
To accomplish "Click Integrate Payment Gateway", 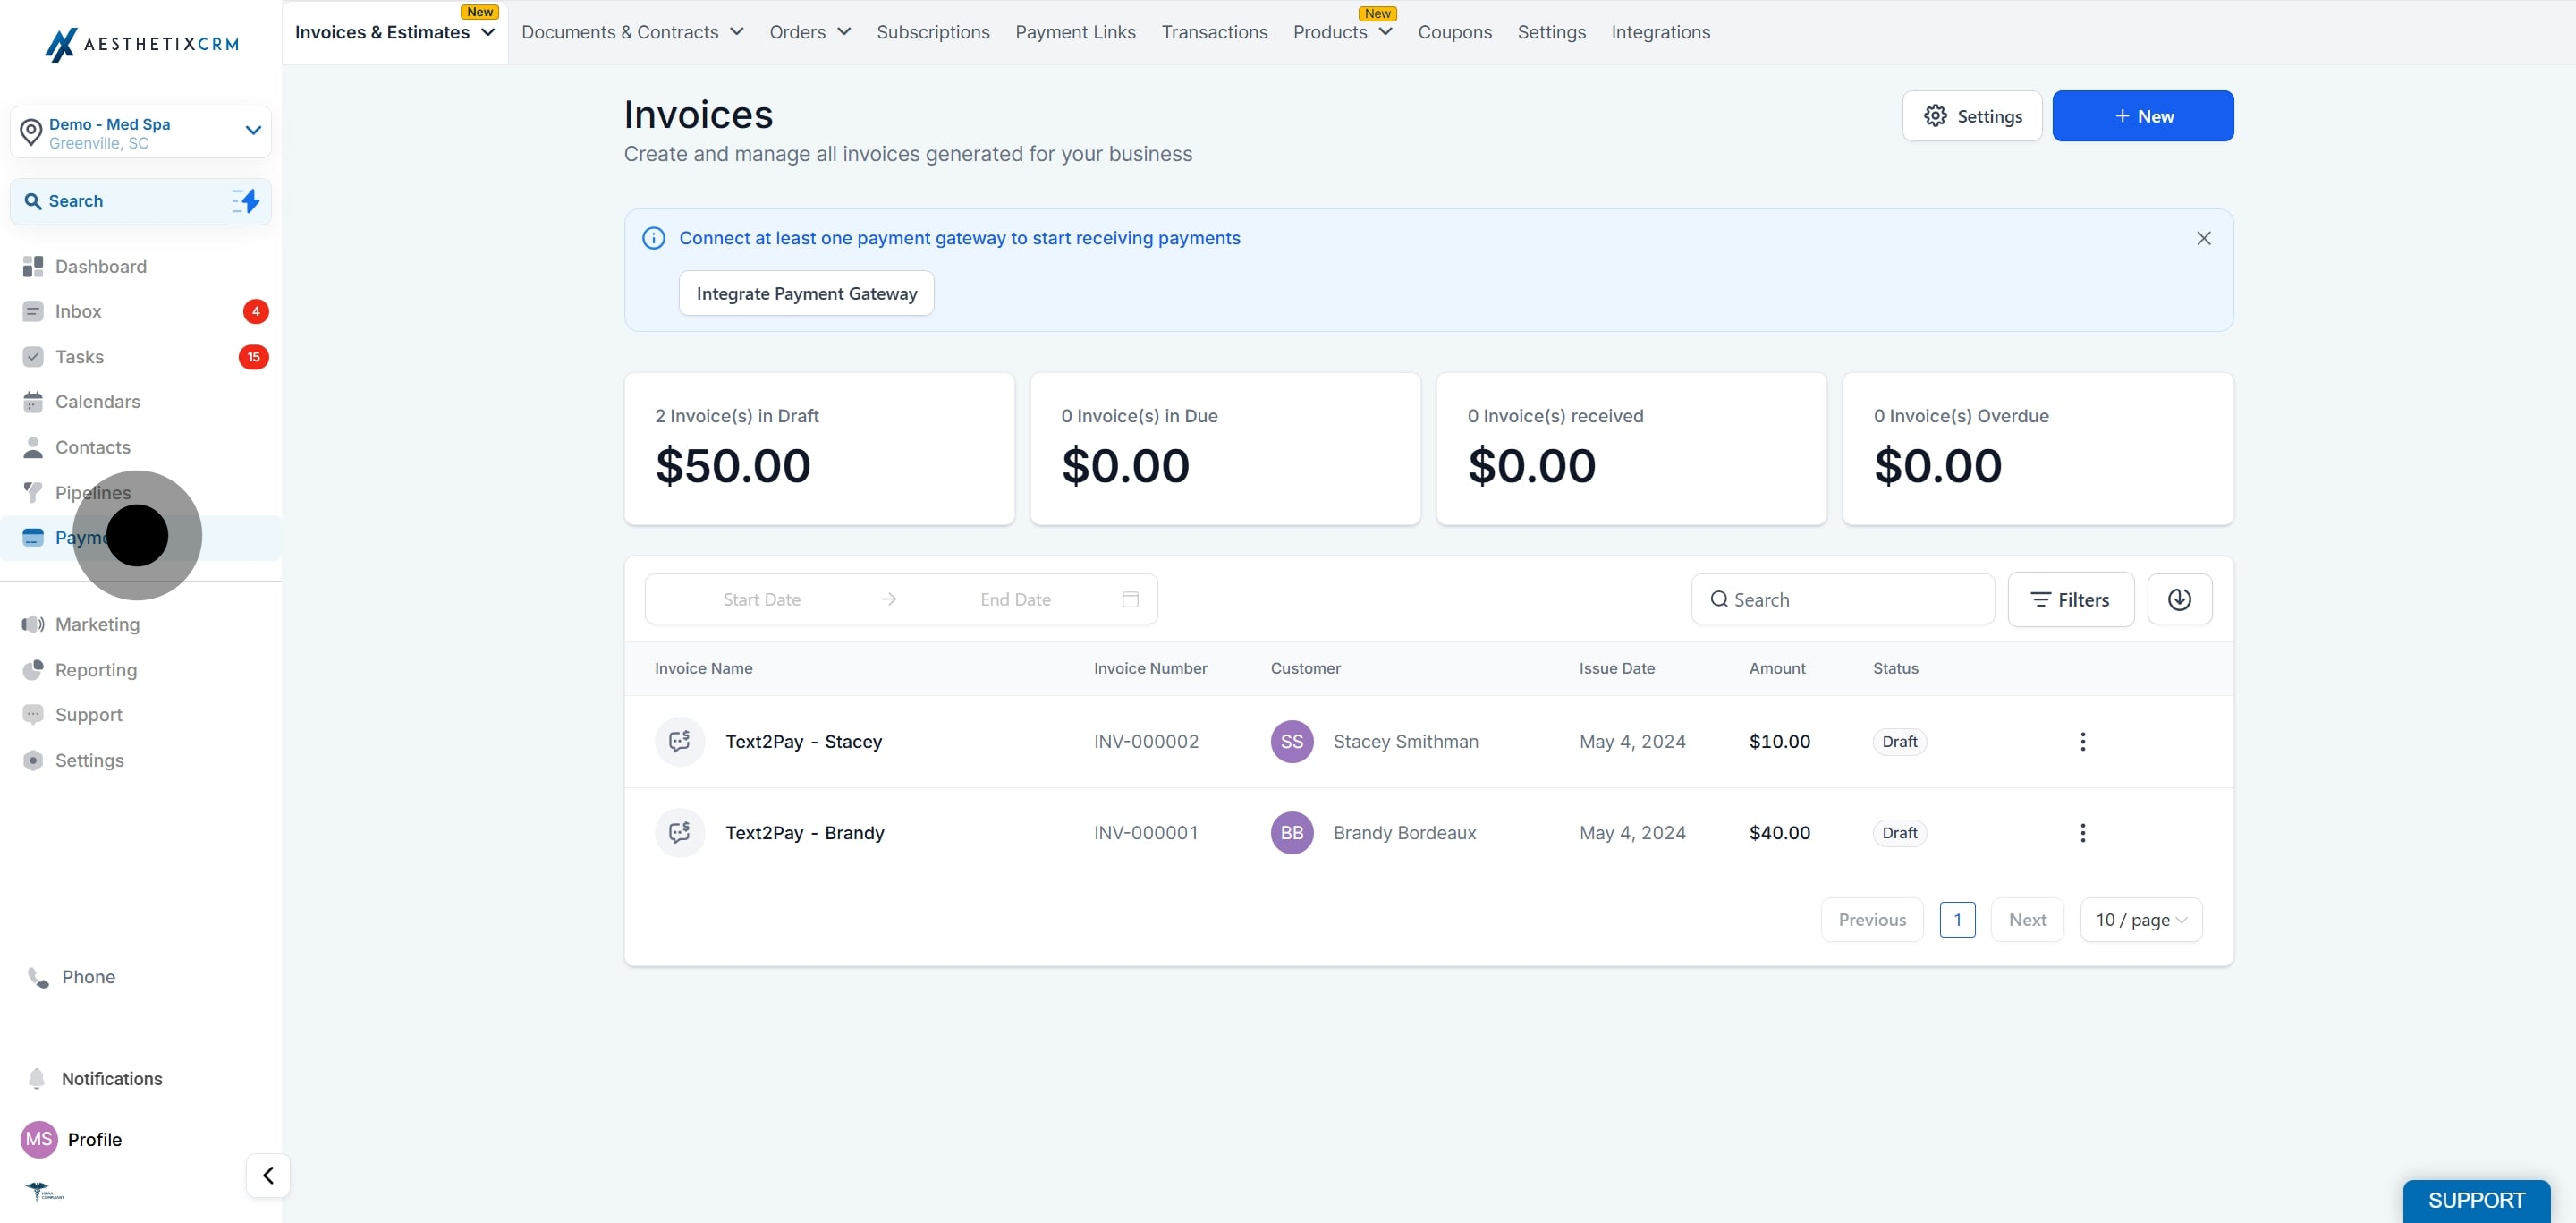I will coord(806,293).
